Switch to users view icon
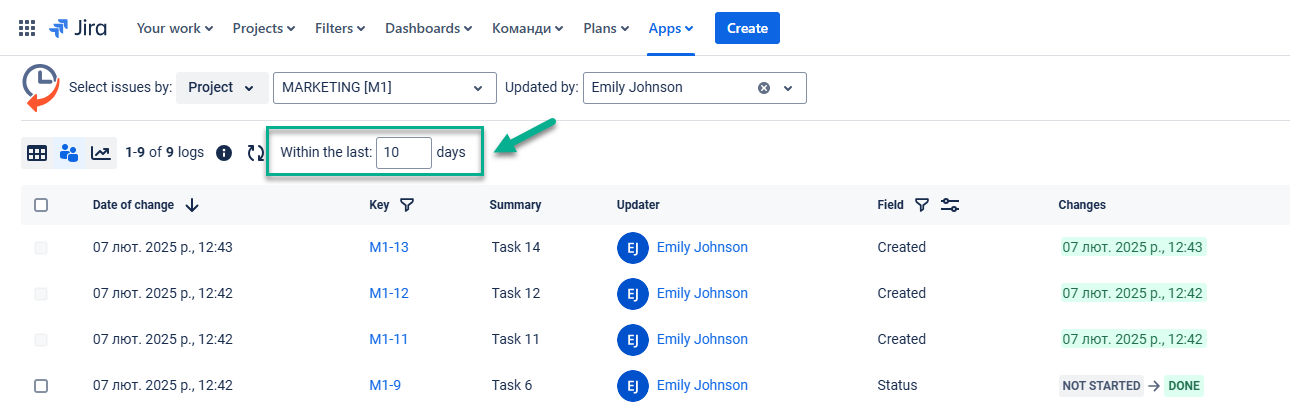The image size is (1290, 406). coord(69,153)
